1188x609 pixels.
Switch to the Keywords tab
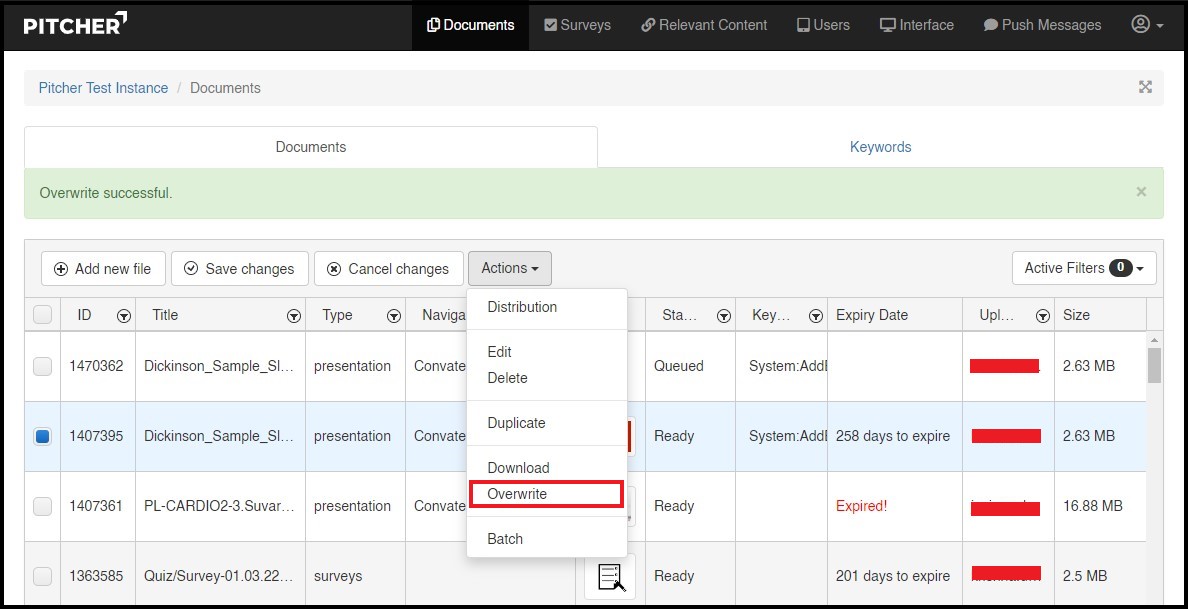pyautogui.click(x=880, y=147)
